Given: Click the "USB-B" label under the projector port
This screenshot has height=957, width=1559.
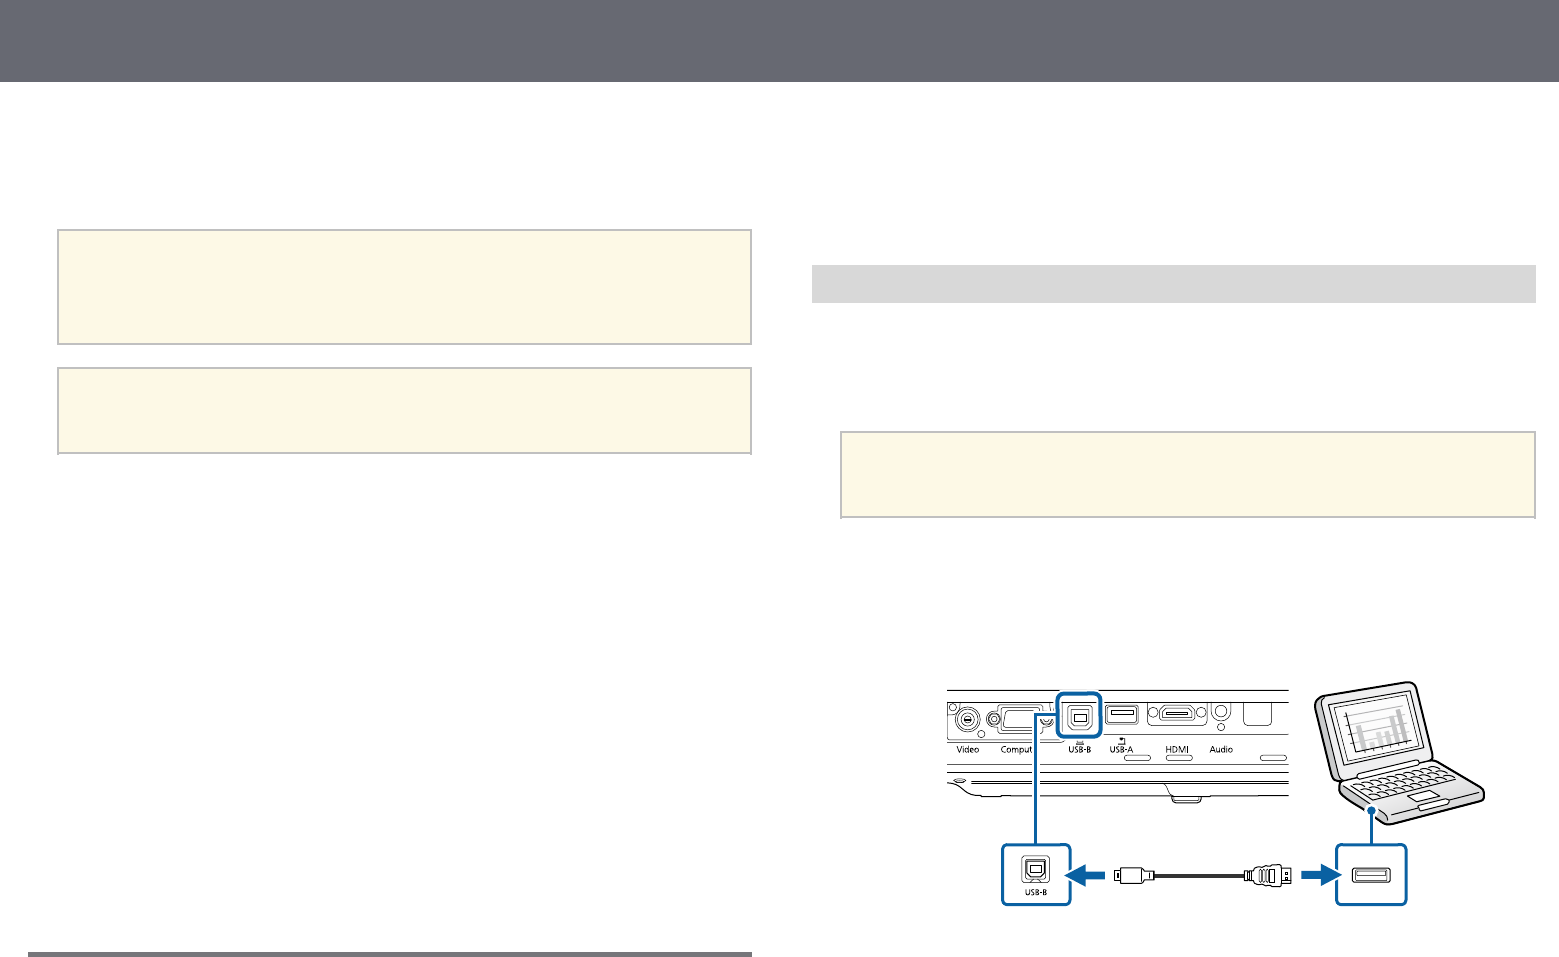Looking at the screenshot, I should click(1079, 749).
